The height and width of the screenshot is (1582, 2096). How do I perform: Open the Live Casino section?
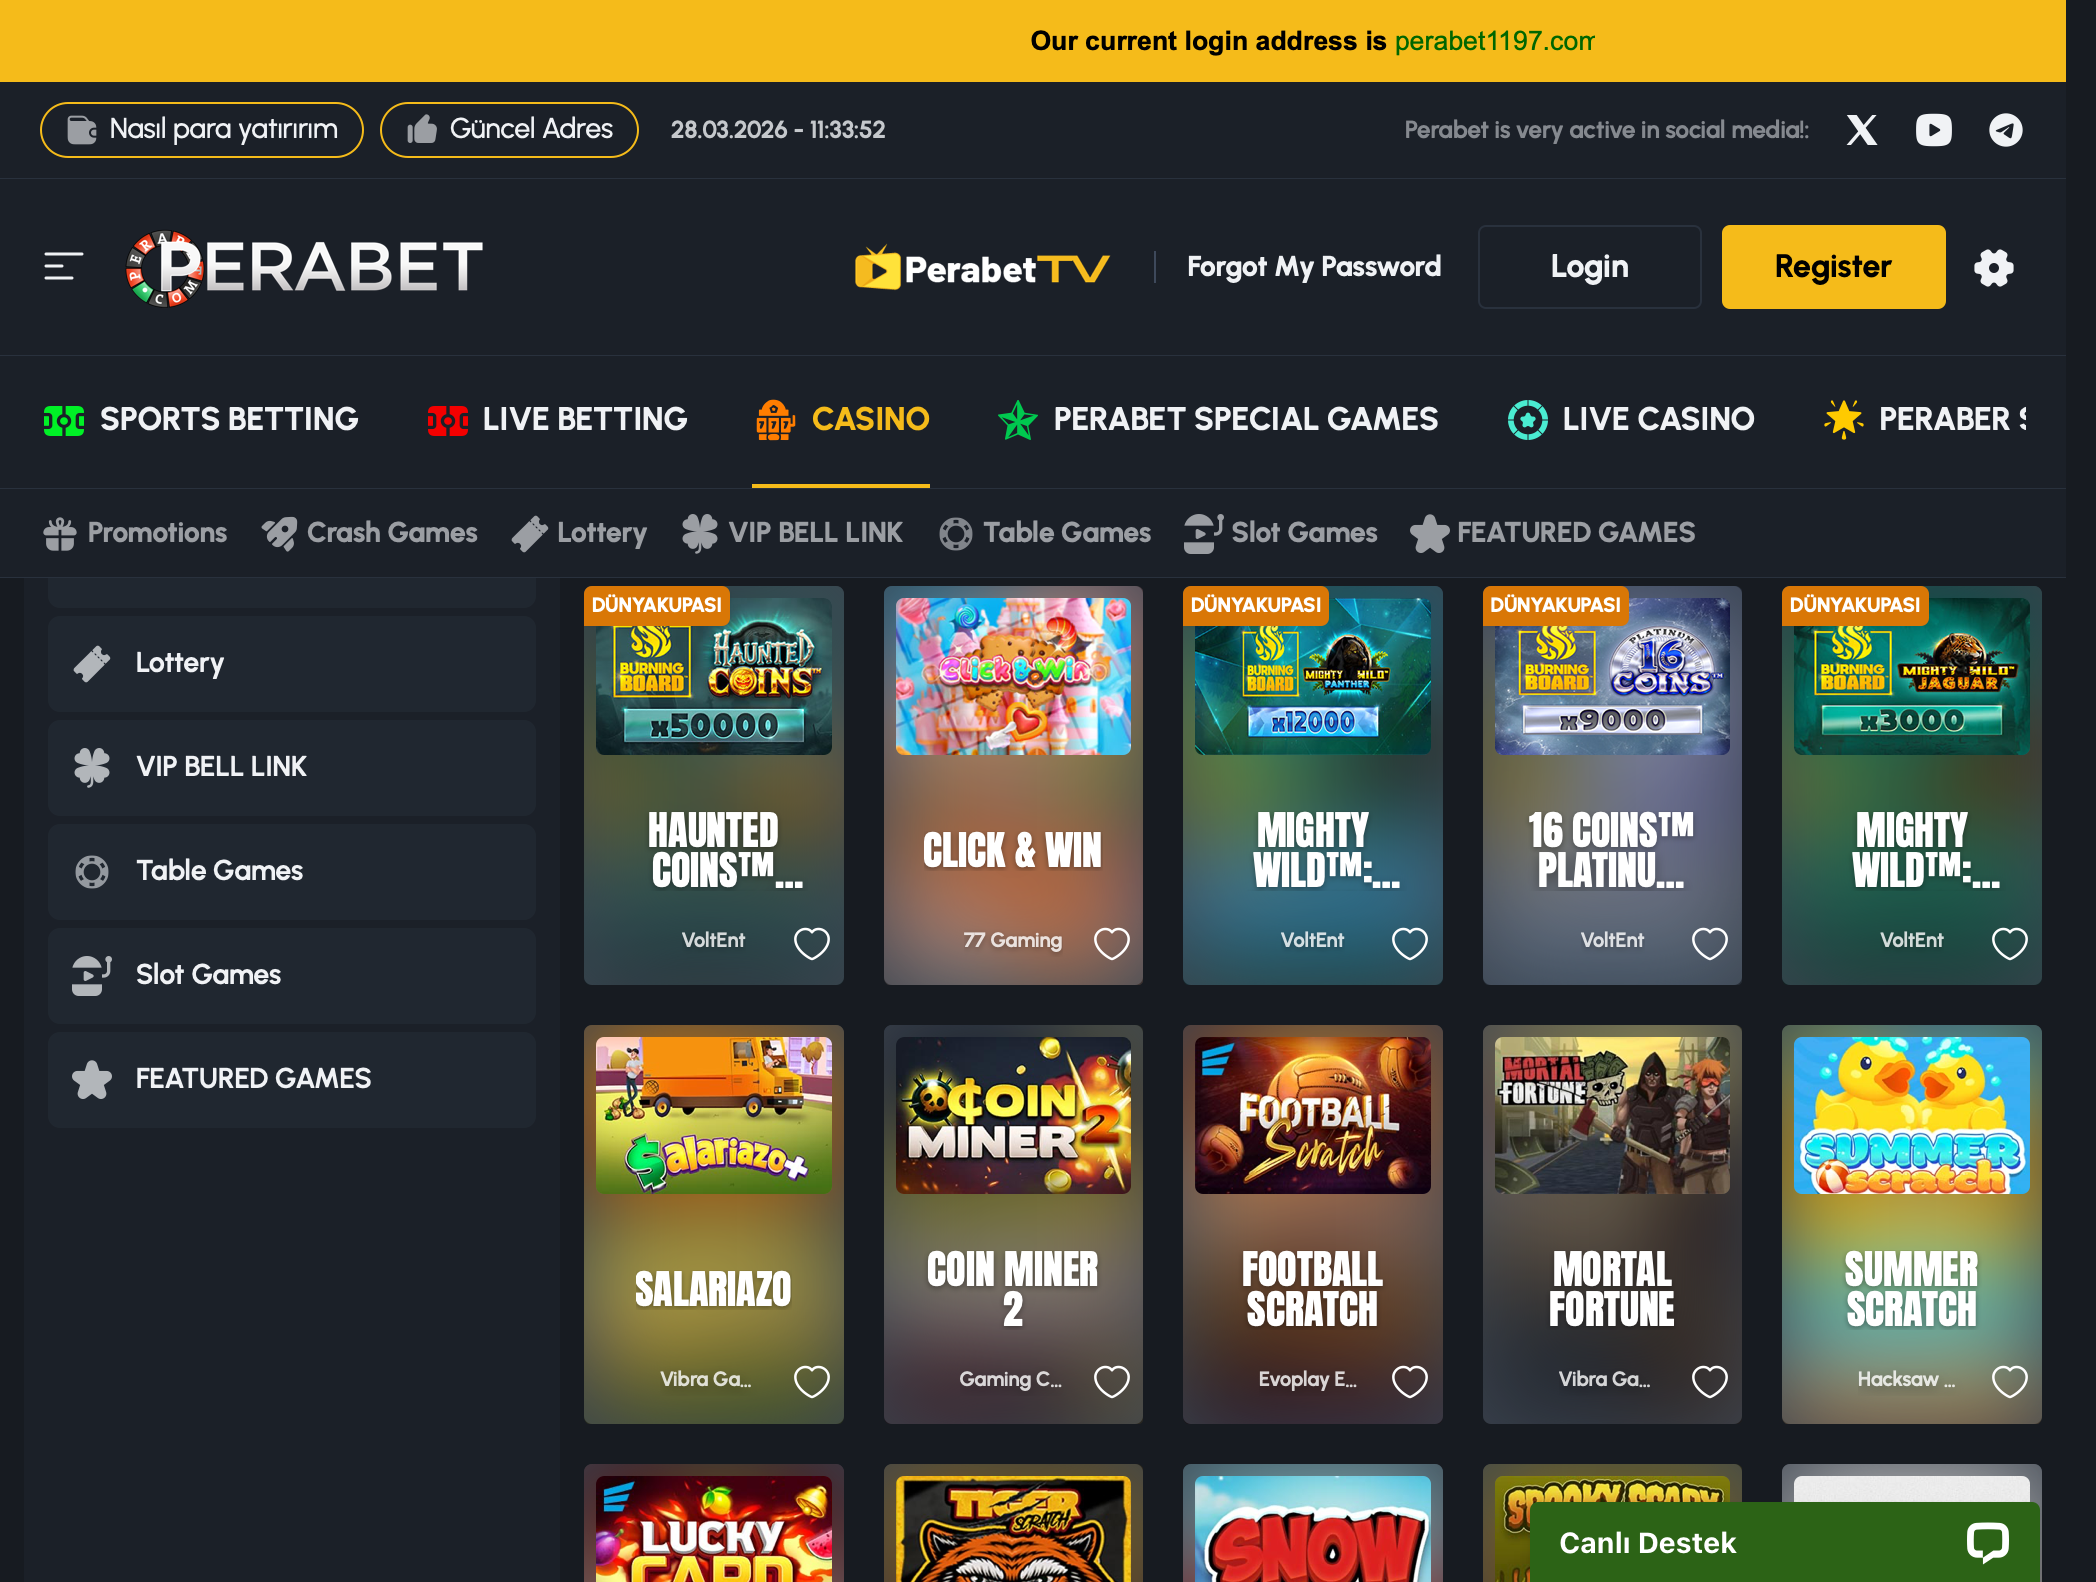pyautogui.click(x=1631, y=419)
